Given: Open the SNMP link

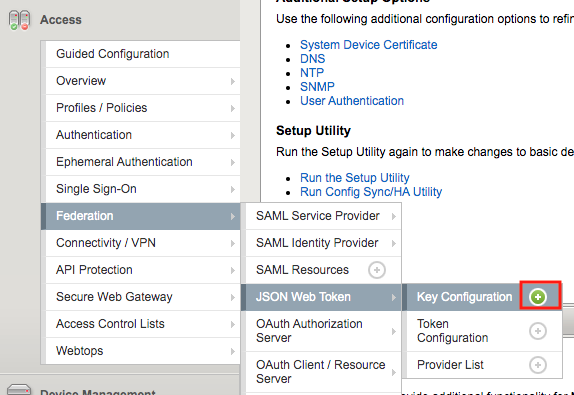Looking at the screenshot, I should (x=317, y=87).
